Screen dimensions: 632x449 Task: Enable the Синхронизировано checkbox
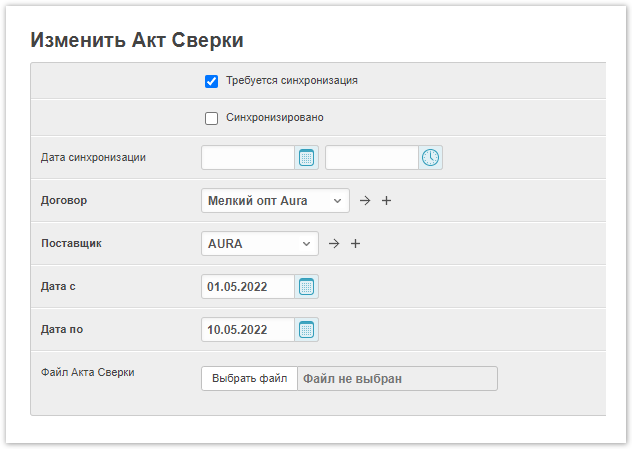(x=211, y=118)
